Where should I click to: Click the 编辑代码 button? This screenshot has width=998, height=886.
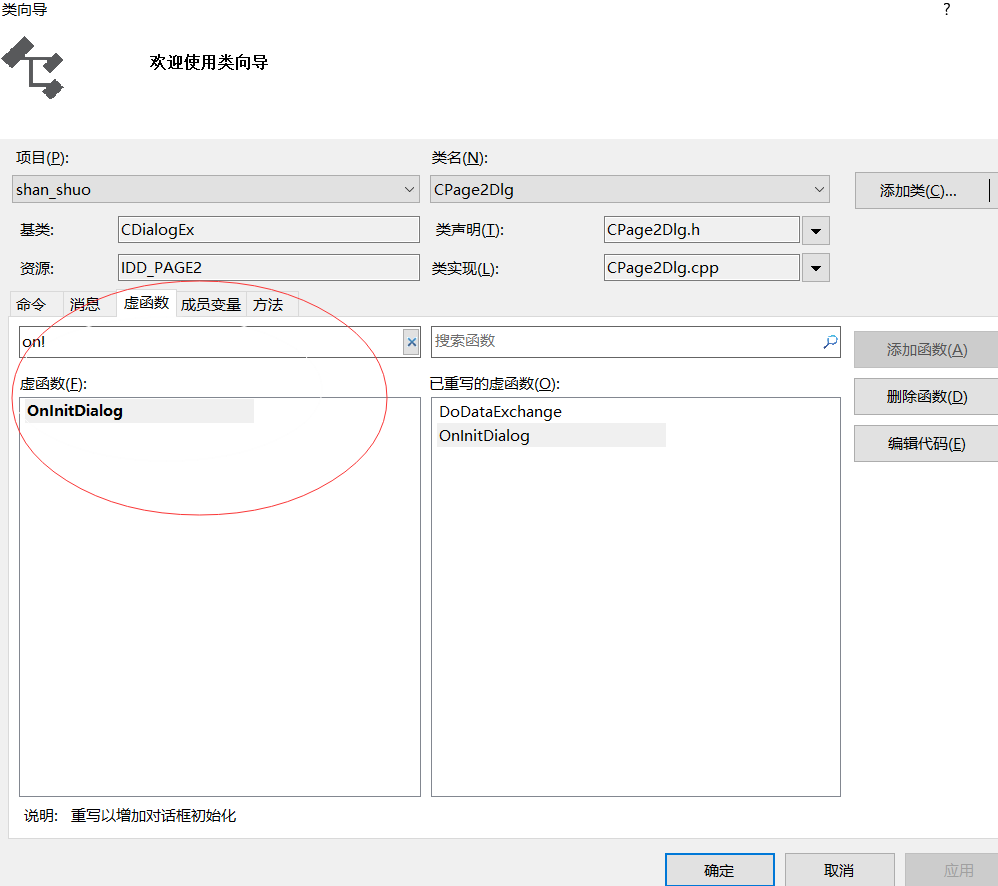pos(924,443)
